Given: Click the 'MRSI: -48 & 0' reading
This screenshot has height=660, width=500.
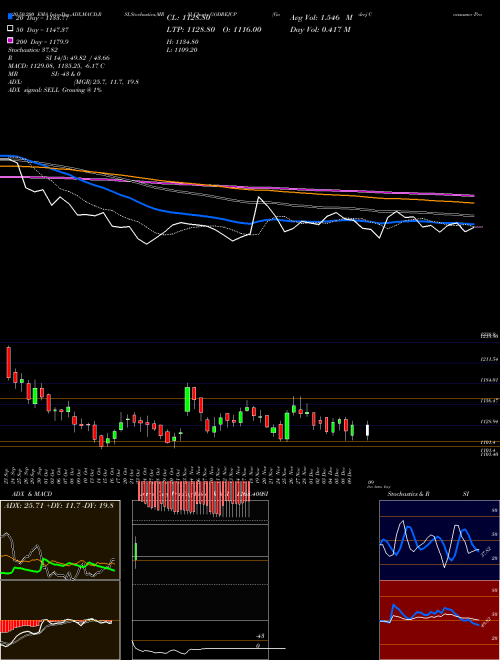Looking at the screenshot, I should click(44, 74).
